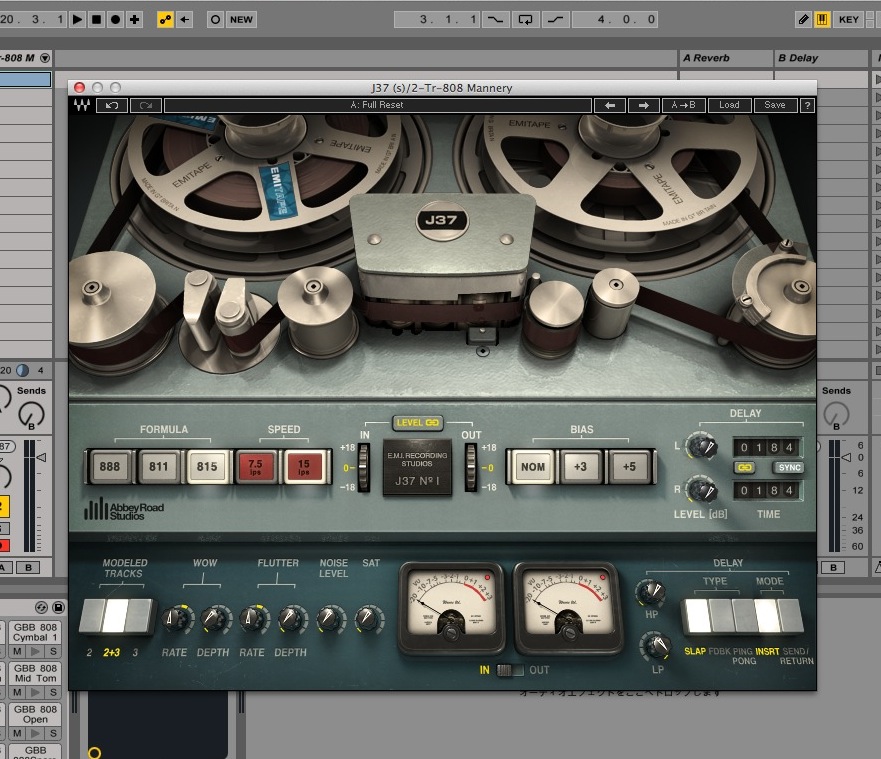
Task: Toggle the punch-in switch
Action: tap(495, 20)
